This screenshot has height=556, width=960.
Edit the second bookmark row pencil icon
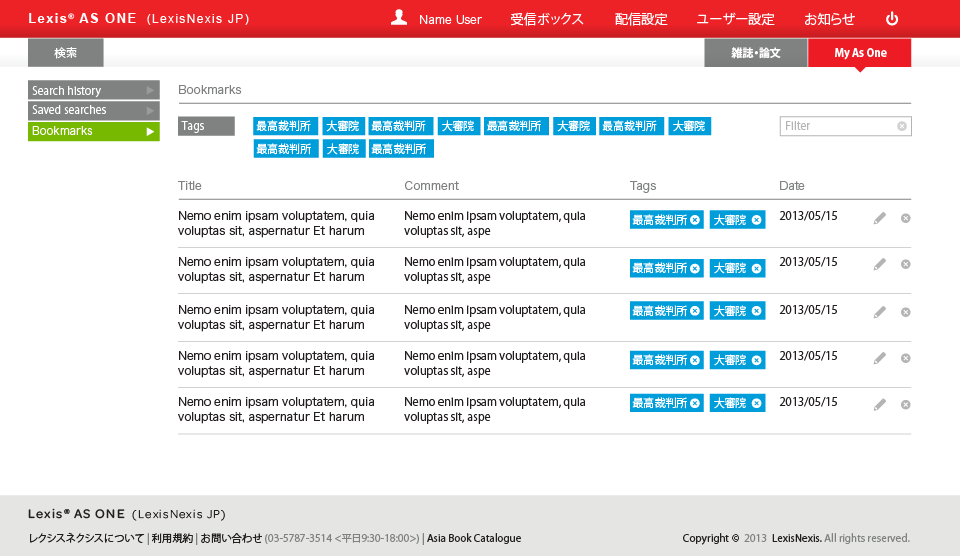point(880,265)
